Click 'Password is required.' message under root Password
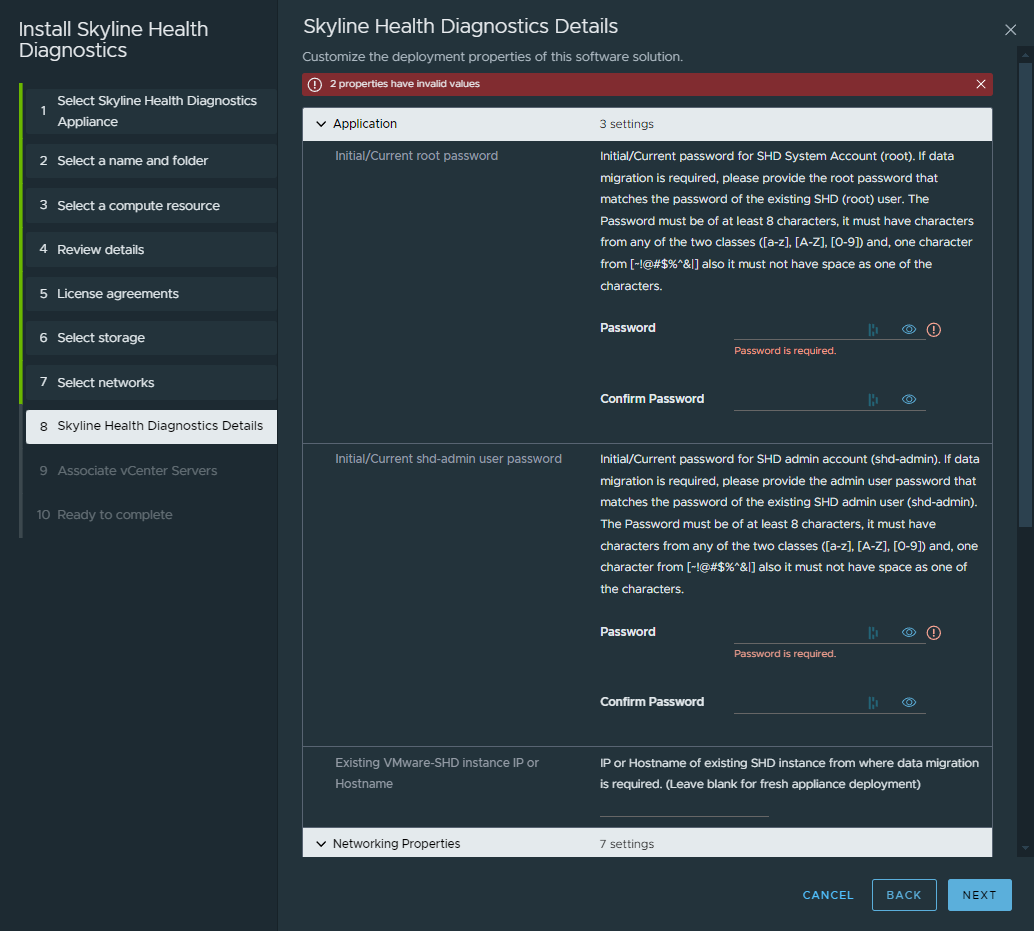This screenshot has width=1034, height=931. click(x=785, y=351)
